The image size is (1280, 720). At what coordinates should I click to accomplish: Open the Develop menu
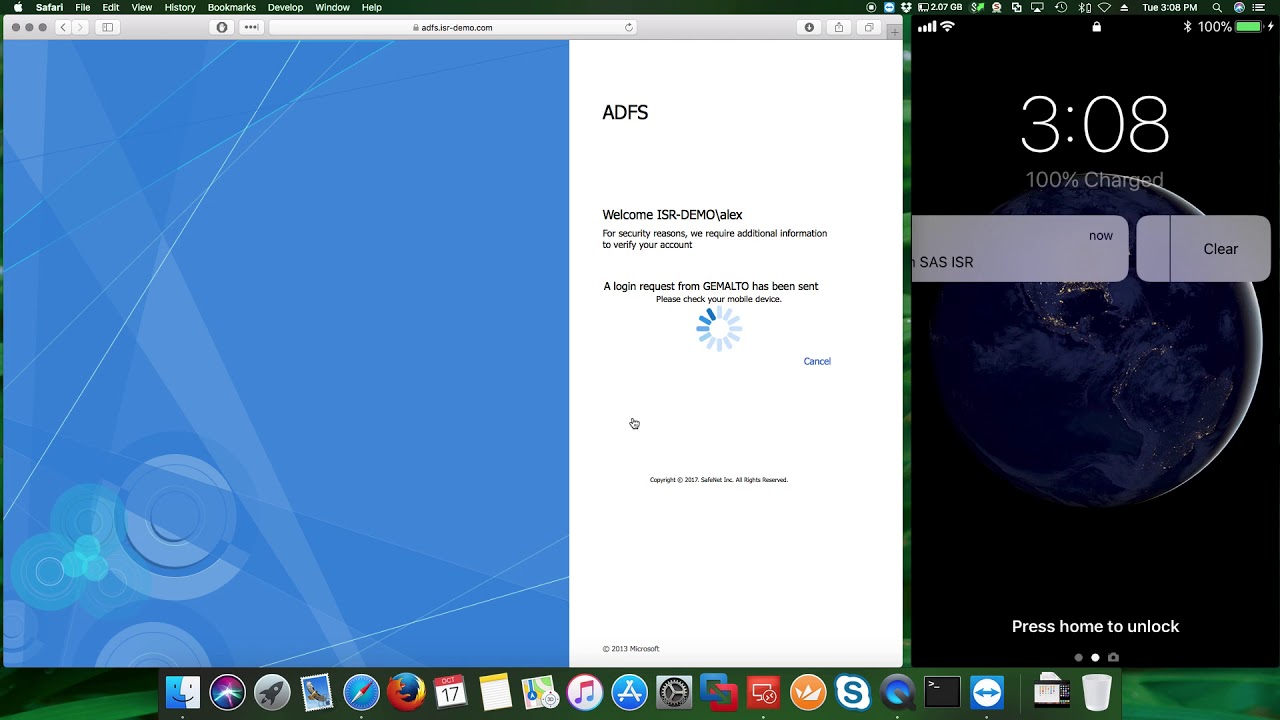tap(285, 7)
